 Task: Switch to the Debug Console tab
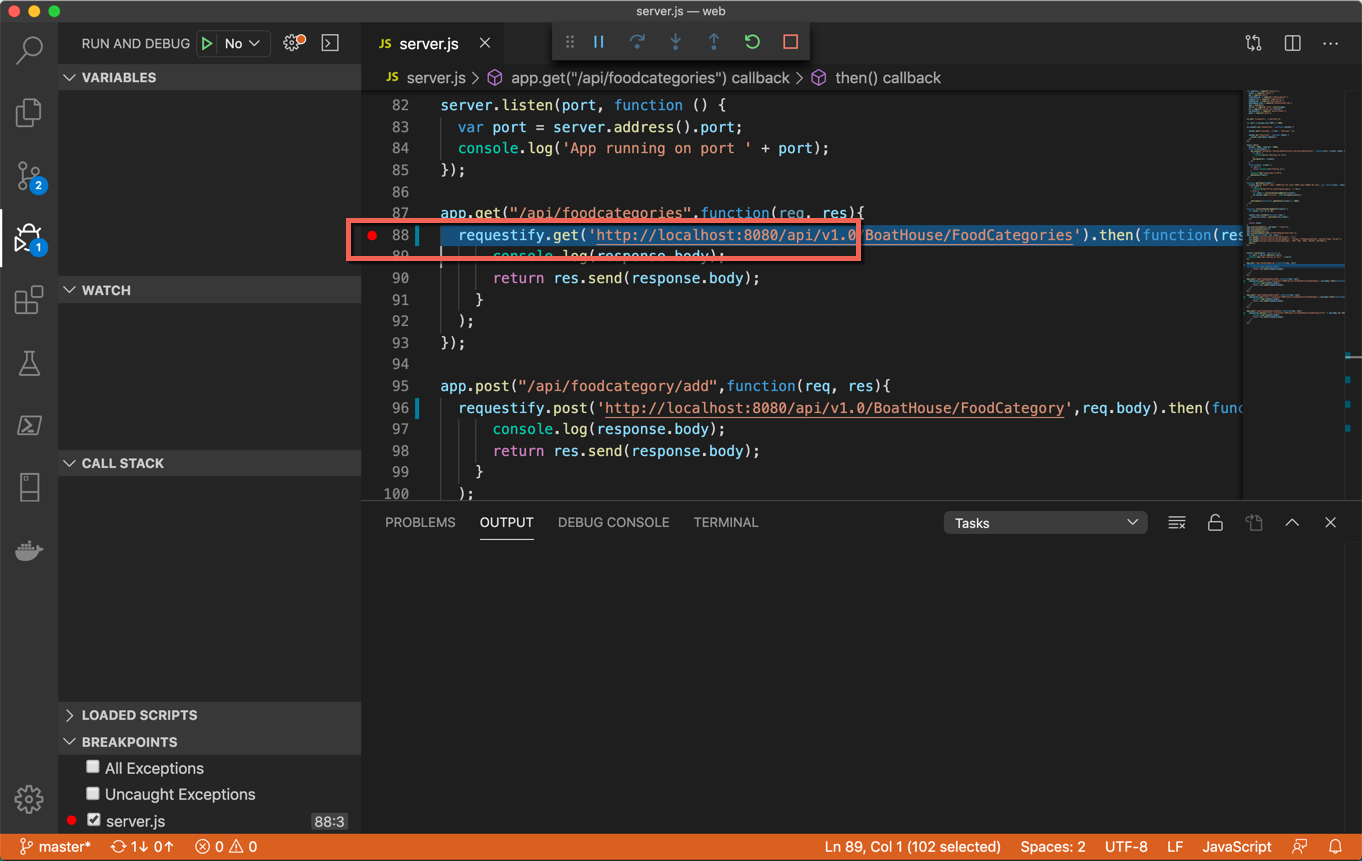(x=613, y=522)
